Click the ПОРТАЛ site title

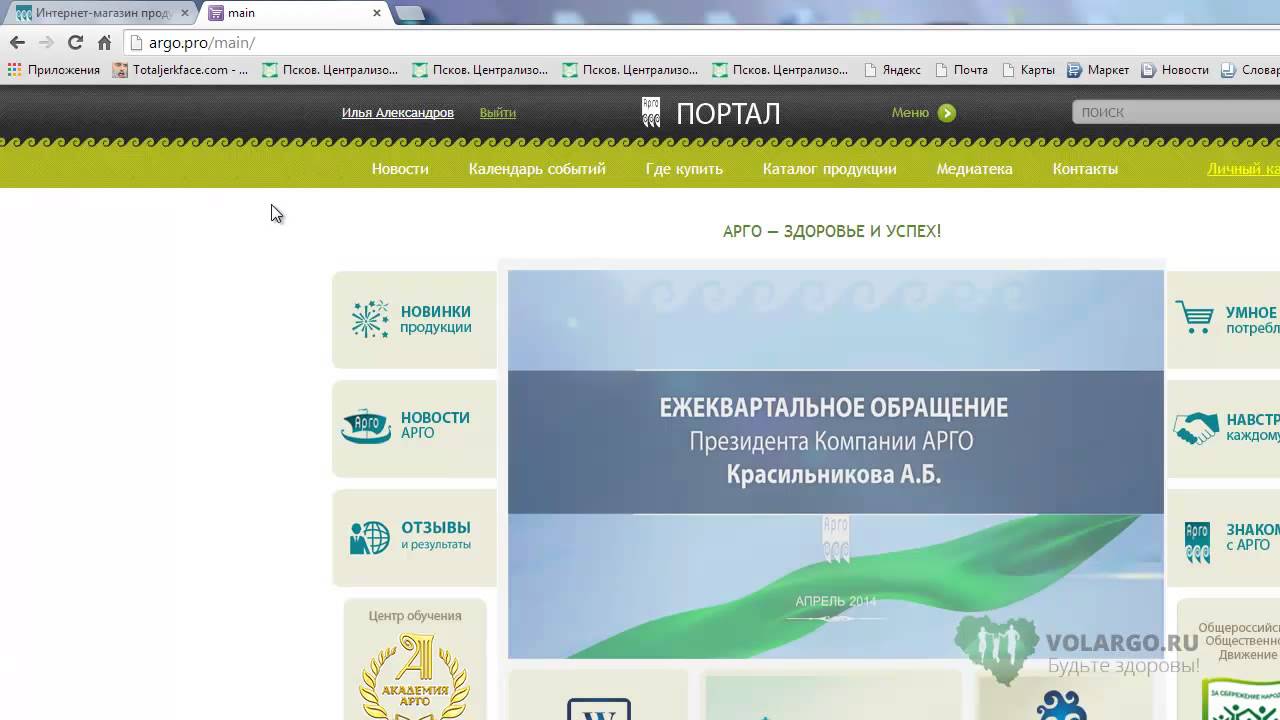728,113
